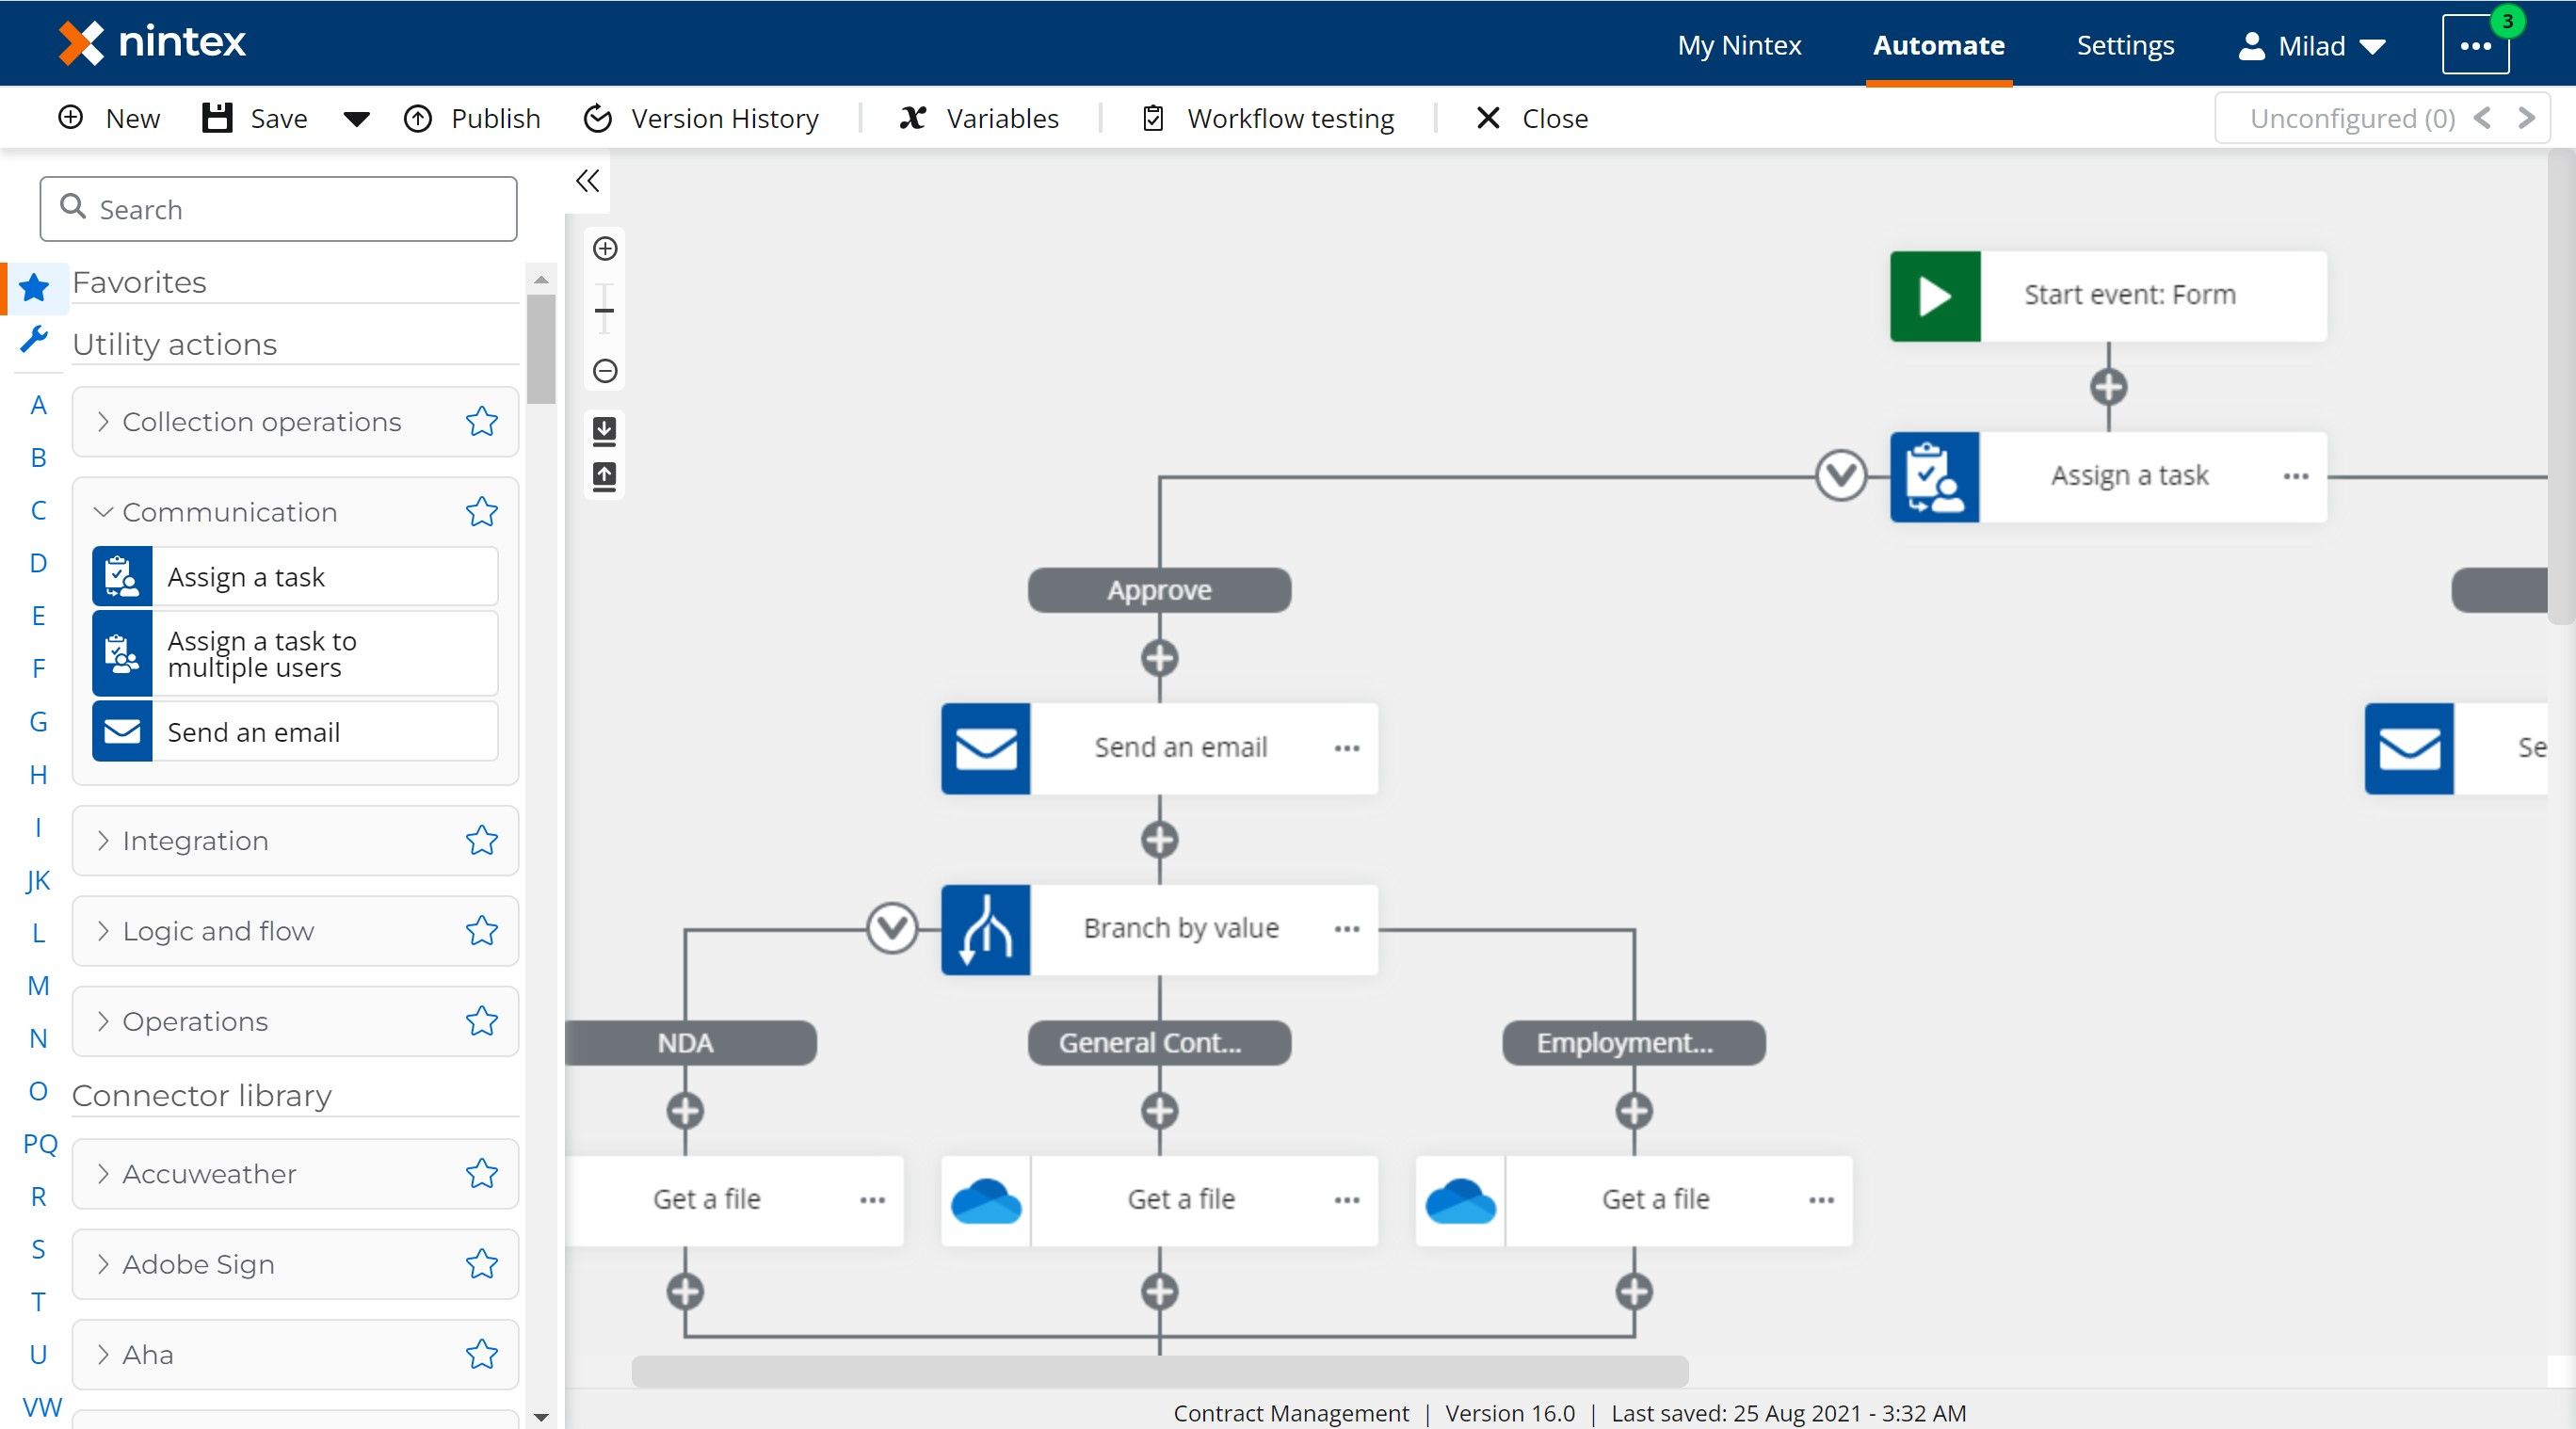Click the Utility actions wrench icon

pos(36,341)
